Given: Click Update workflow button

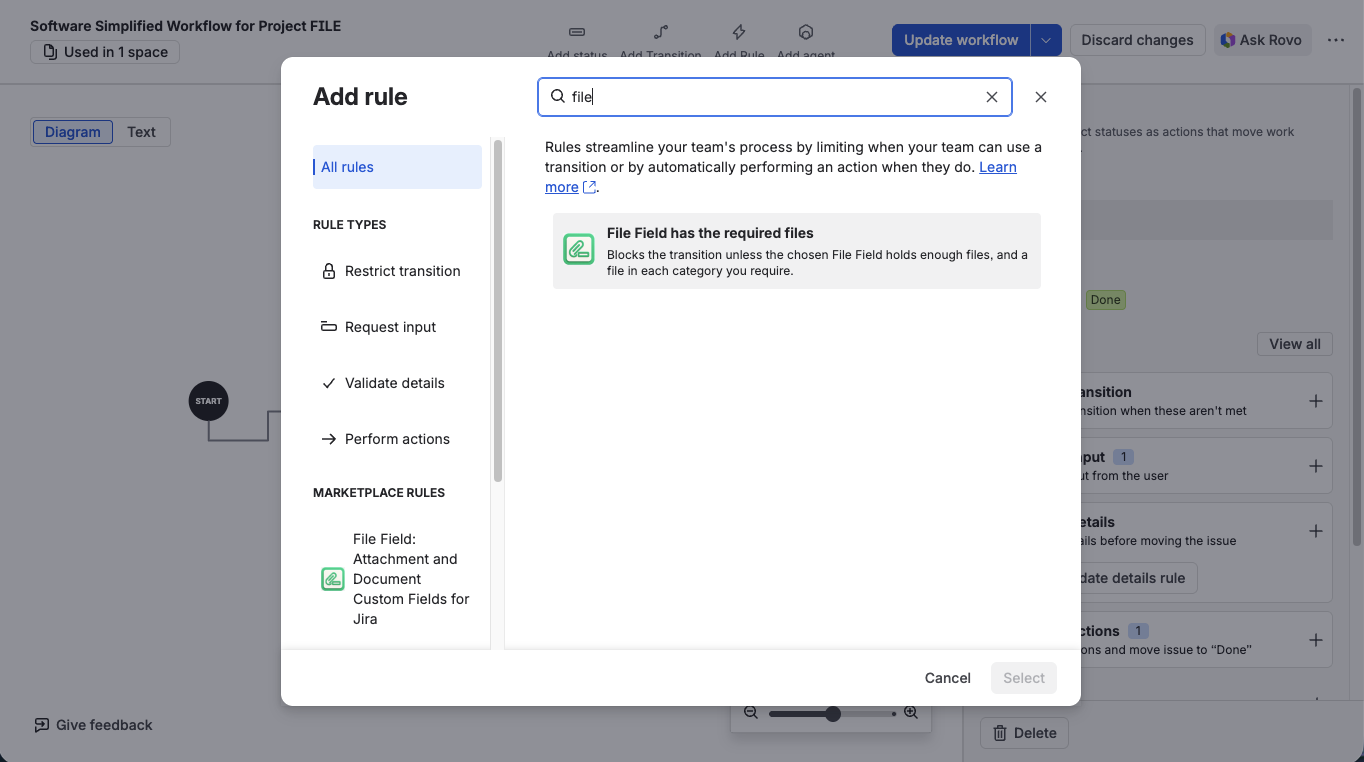Looking at the screenshot, I should coord(961,40).
